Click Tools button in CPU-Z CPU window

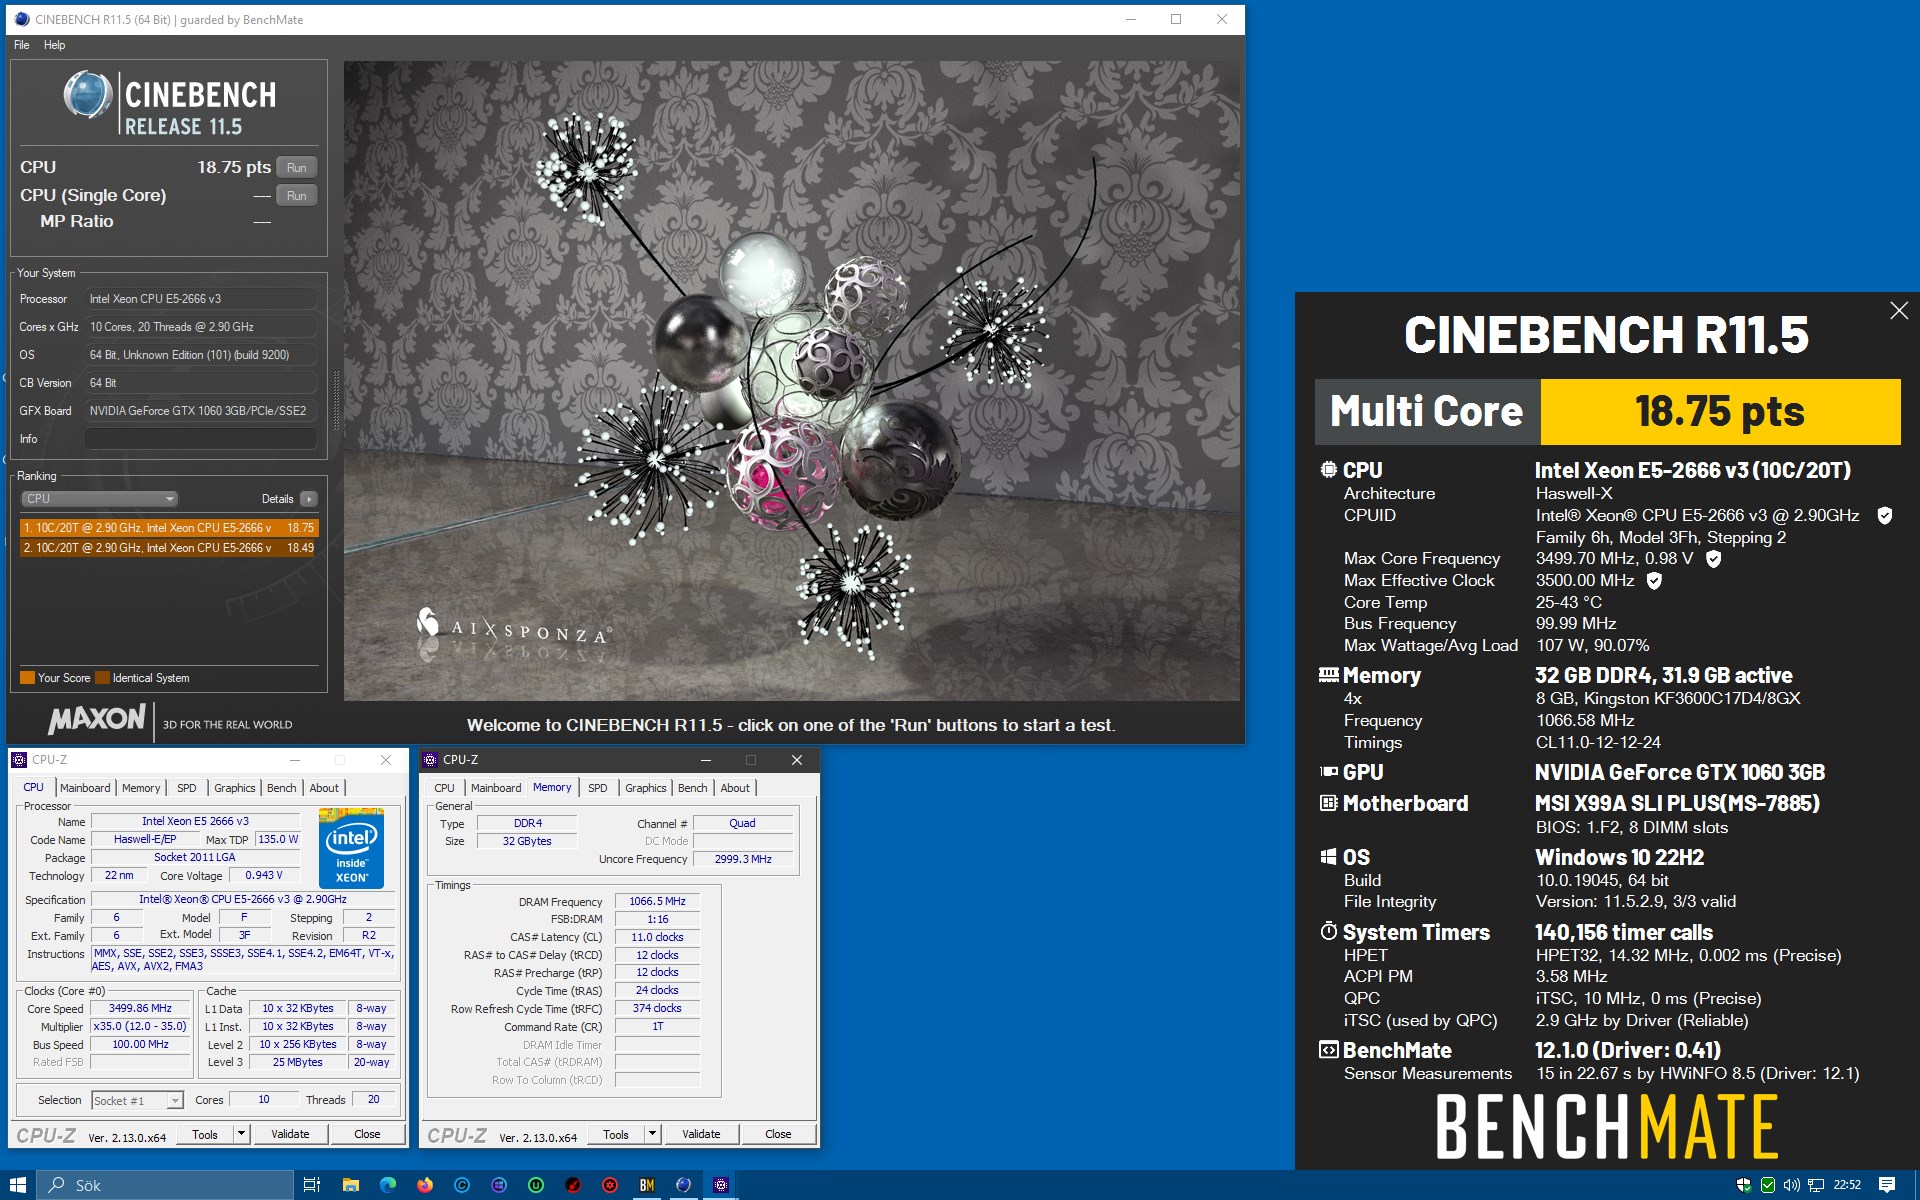point(205,1134)
